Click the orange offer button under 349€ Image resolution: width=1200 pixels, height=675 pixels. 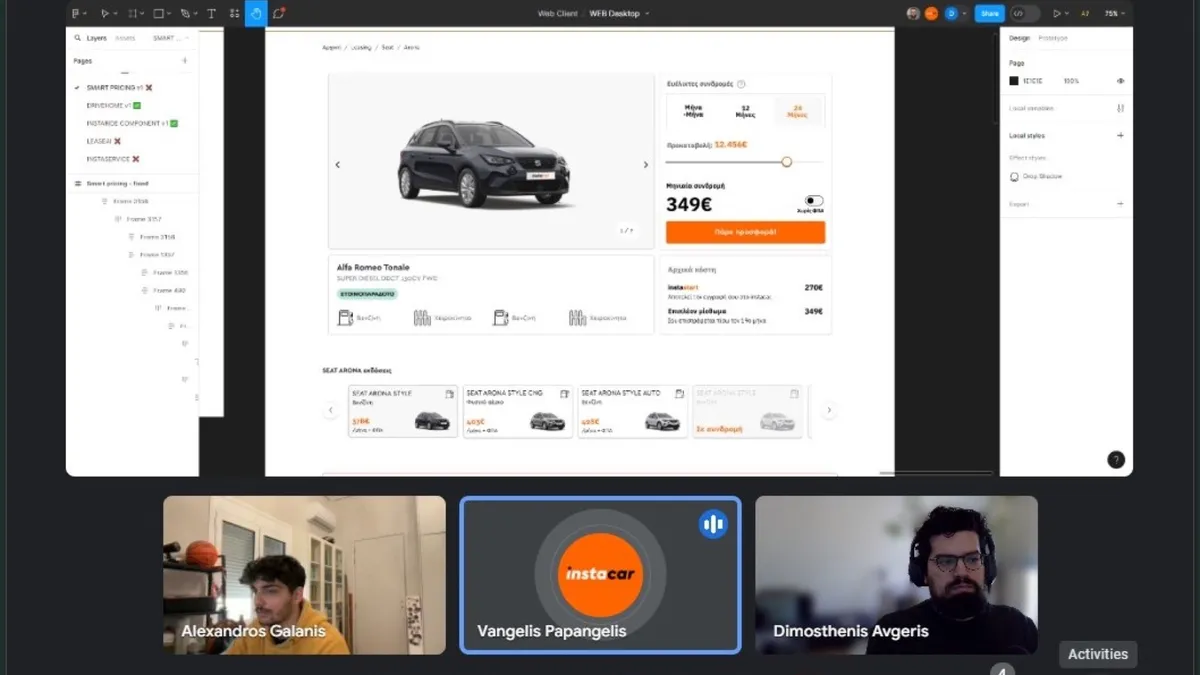click(x=745, y=232)
